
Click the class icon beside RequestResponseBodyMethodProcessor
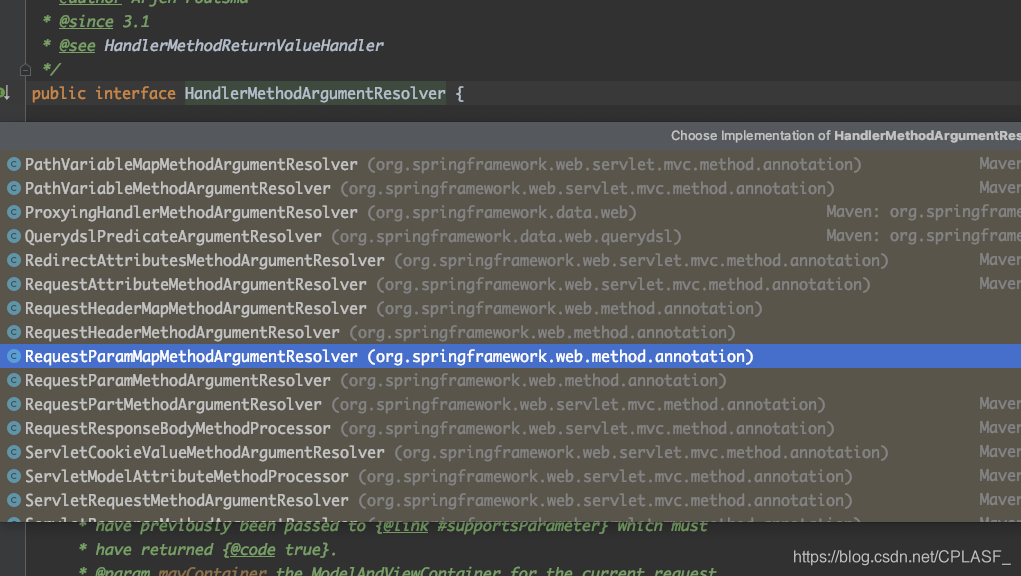point(14,429)
